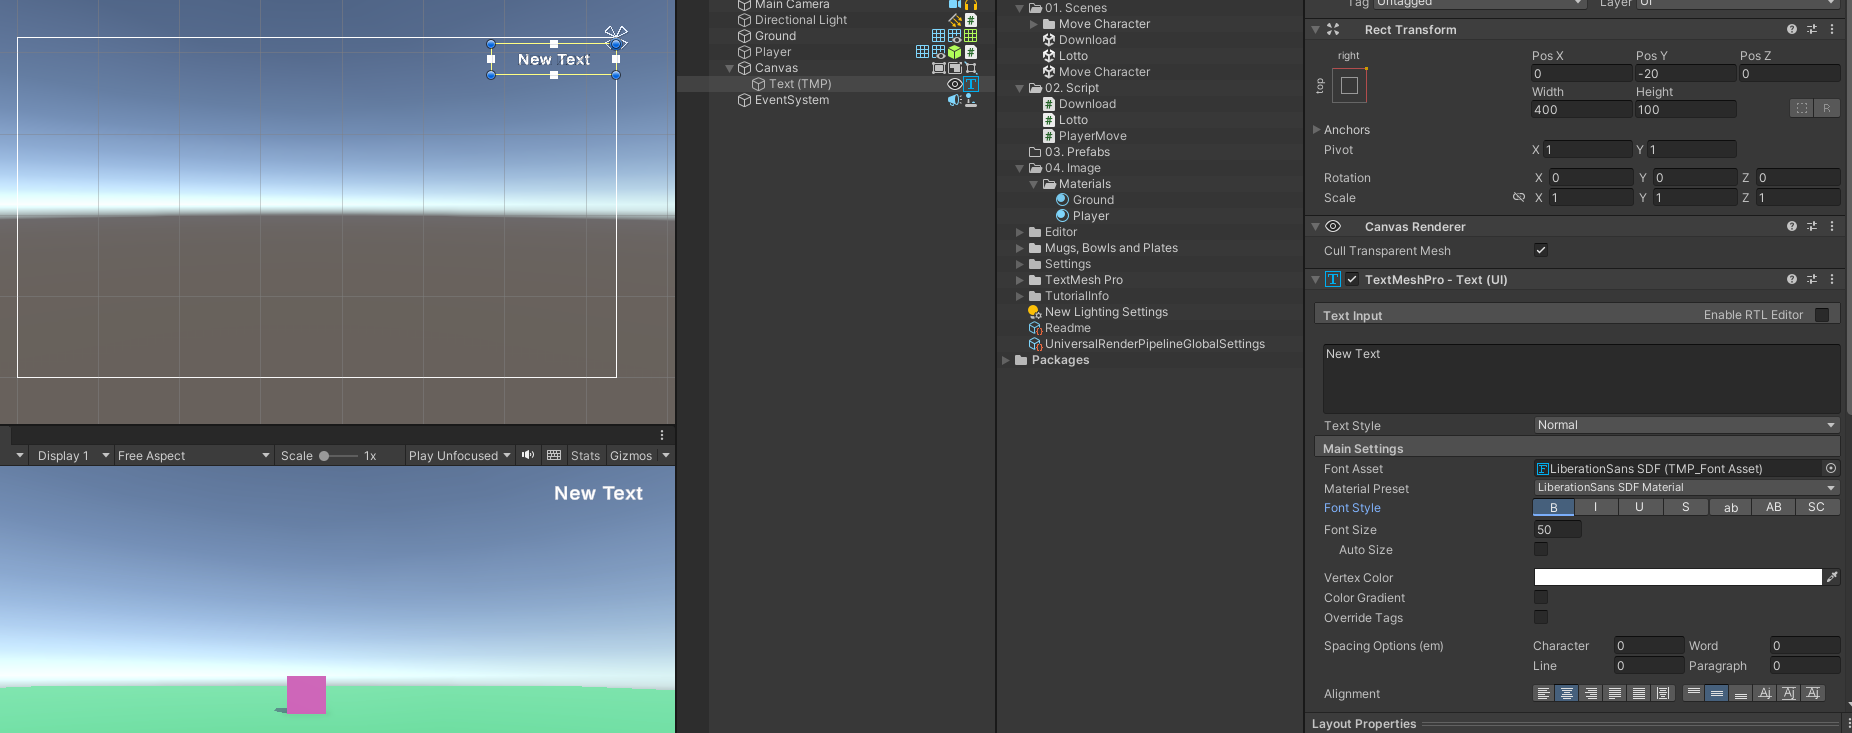Pick Vertex Color with eyedropper
1852x733 pixels.
(x=1832, y=577)
